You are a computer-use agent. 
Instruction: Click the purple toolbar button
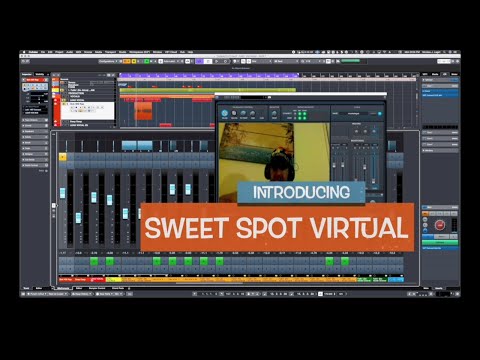199,61
